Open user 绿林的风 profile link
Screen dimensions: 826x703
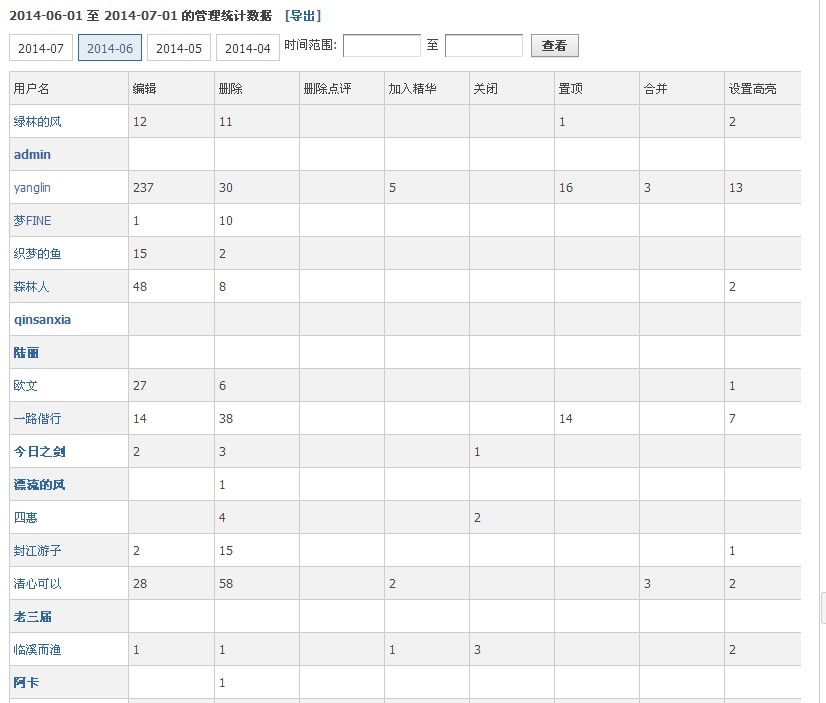pyautogui.click(x=37, y=122)
